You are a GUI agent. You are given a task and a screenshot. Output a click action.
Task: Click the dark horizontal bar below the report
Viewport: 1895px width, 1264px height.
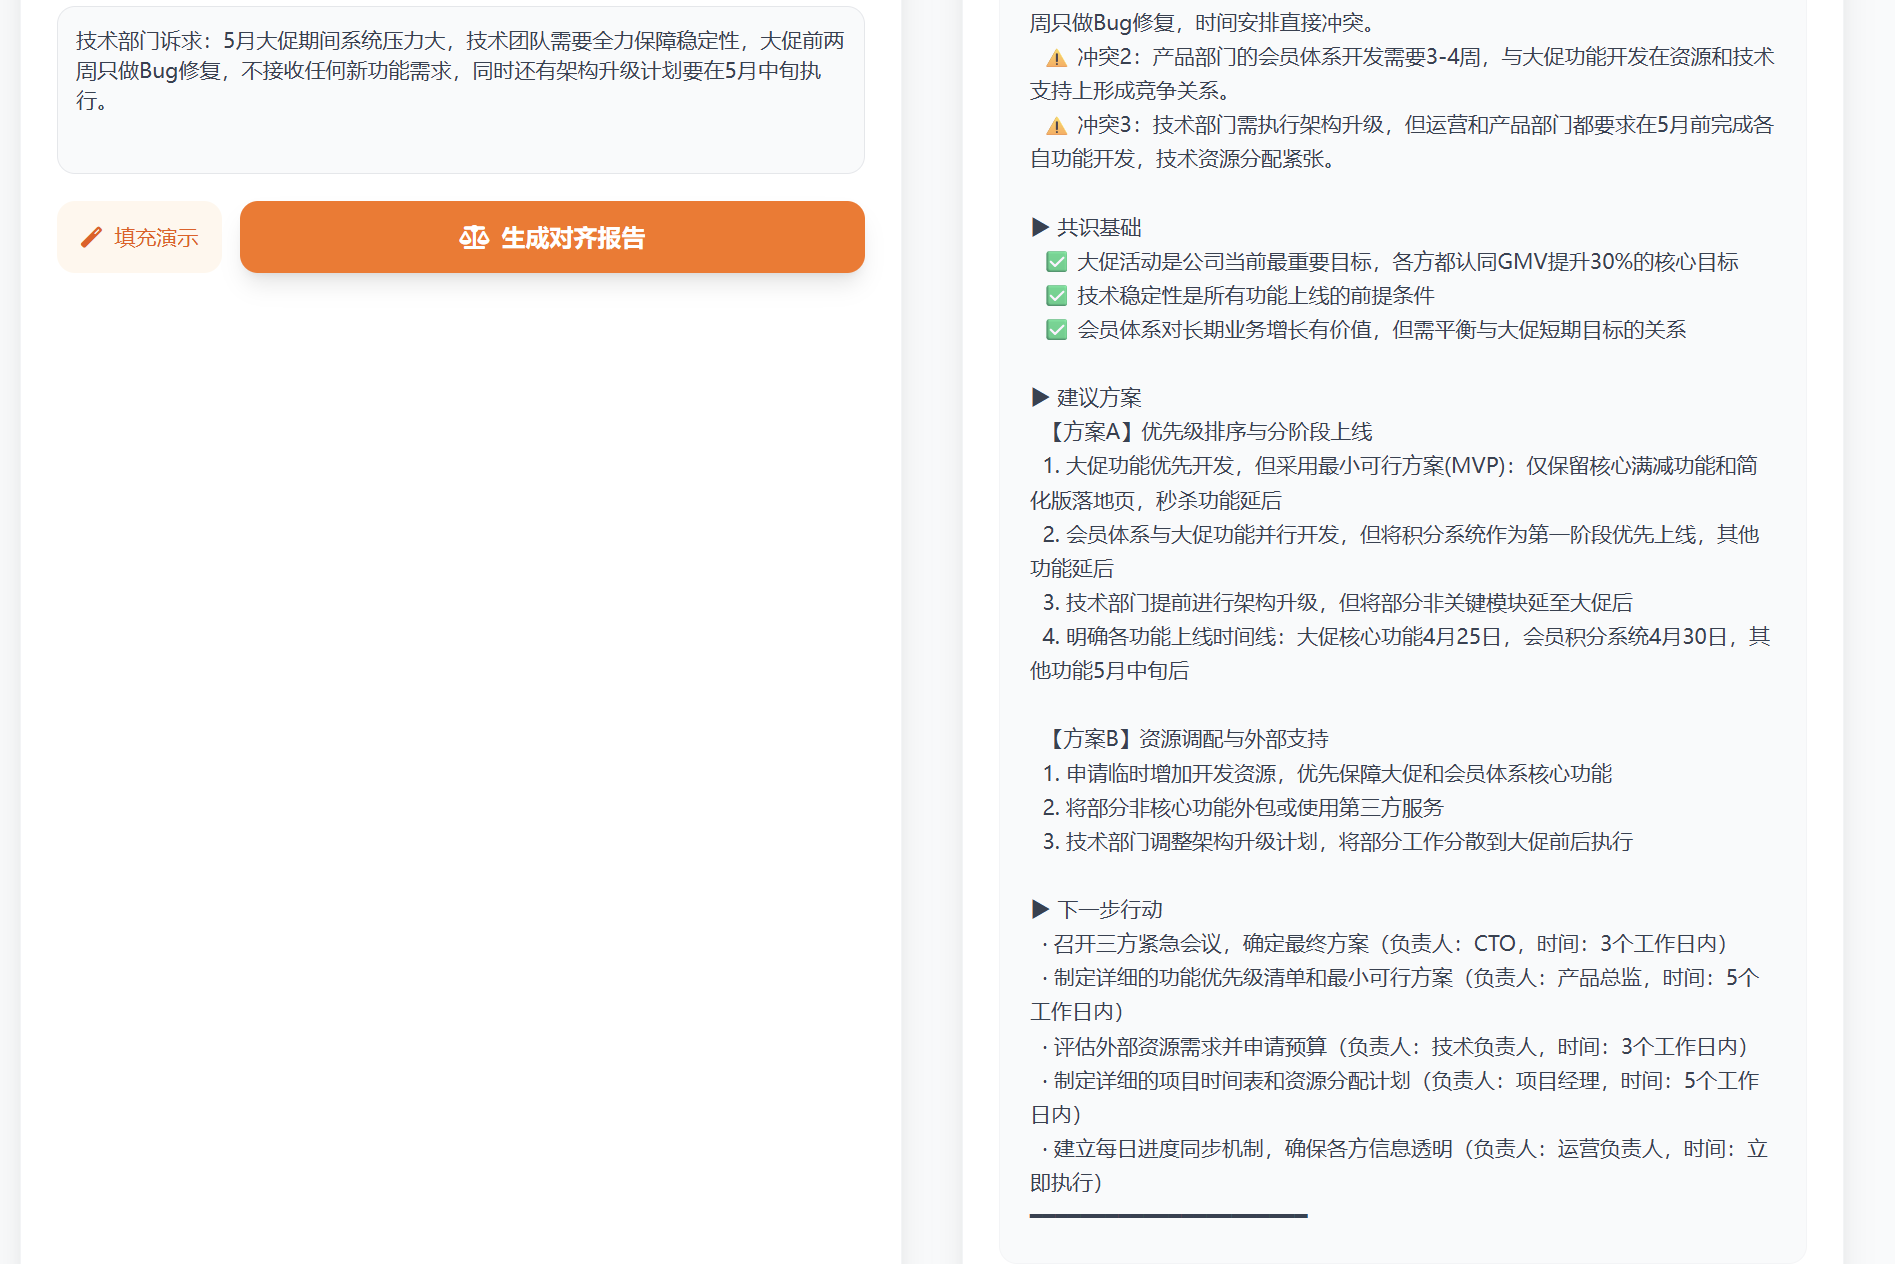(1168, 1216)
